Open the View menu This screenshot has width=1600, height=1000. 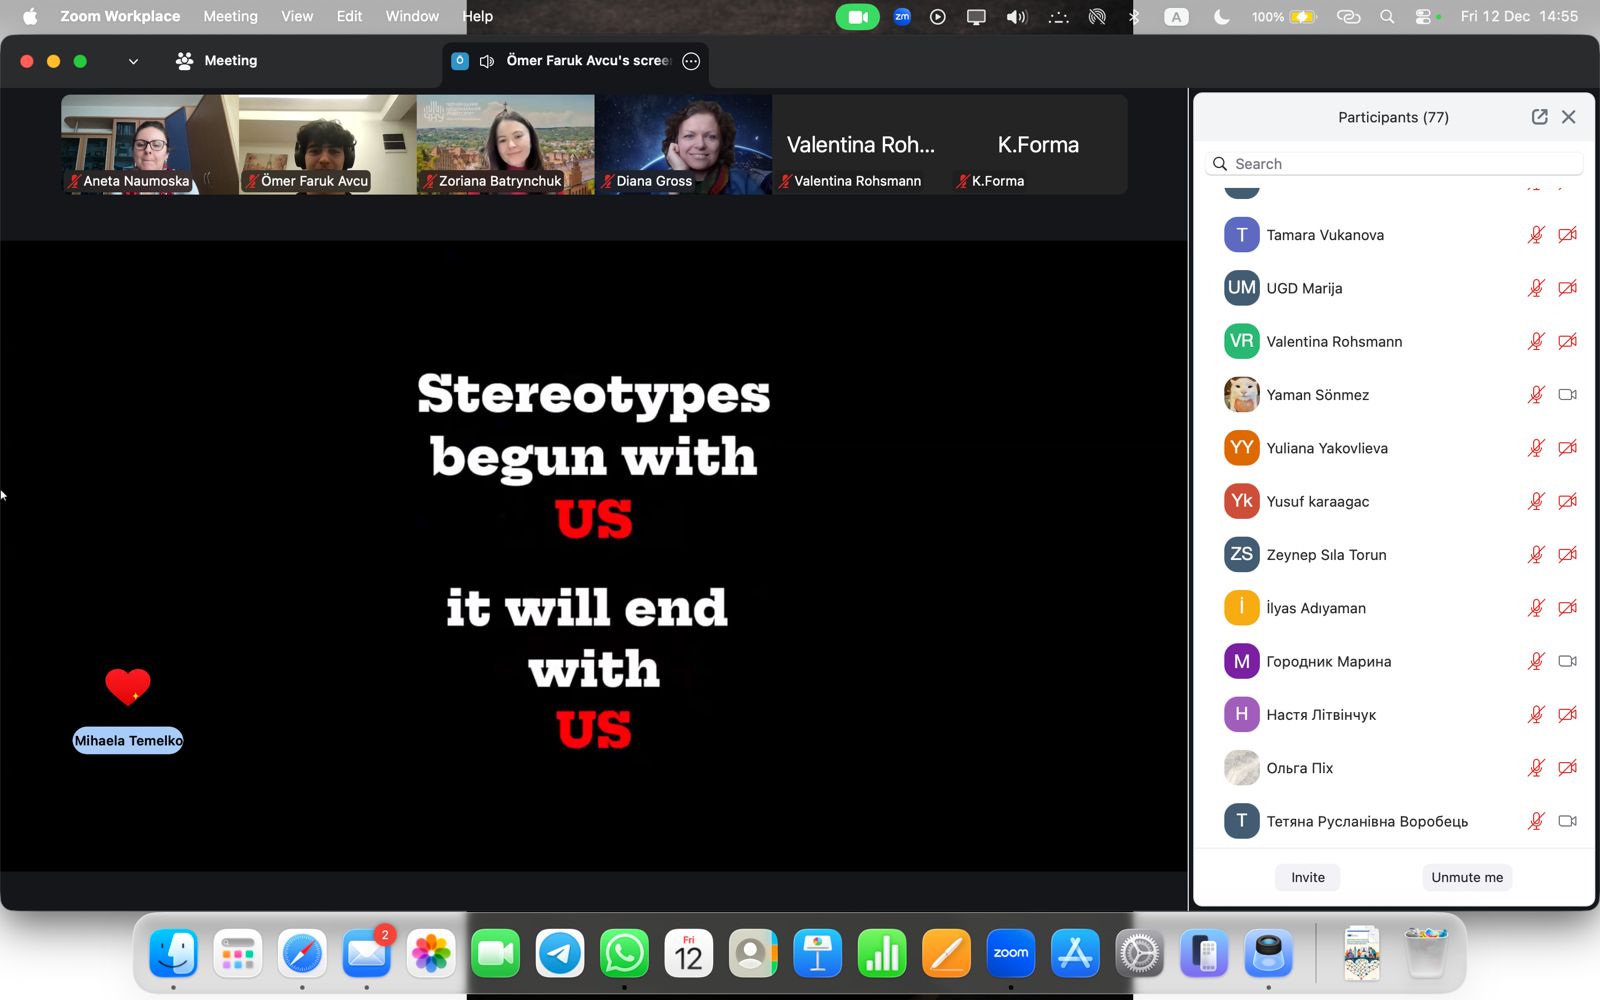pos(297,16)
